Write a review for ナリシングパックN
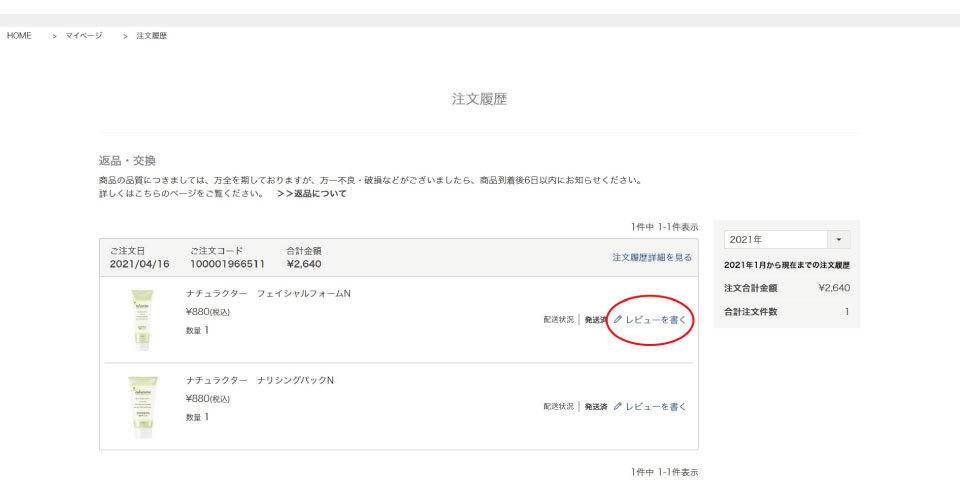This screenshot has width=960, height=487. (656, 407)
